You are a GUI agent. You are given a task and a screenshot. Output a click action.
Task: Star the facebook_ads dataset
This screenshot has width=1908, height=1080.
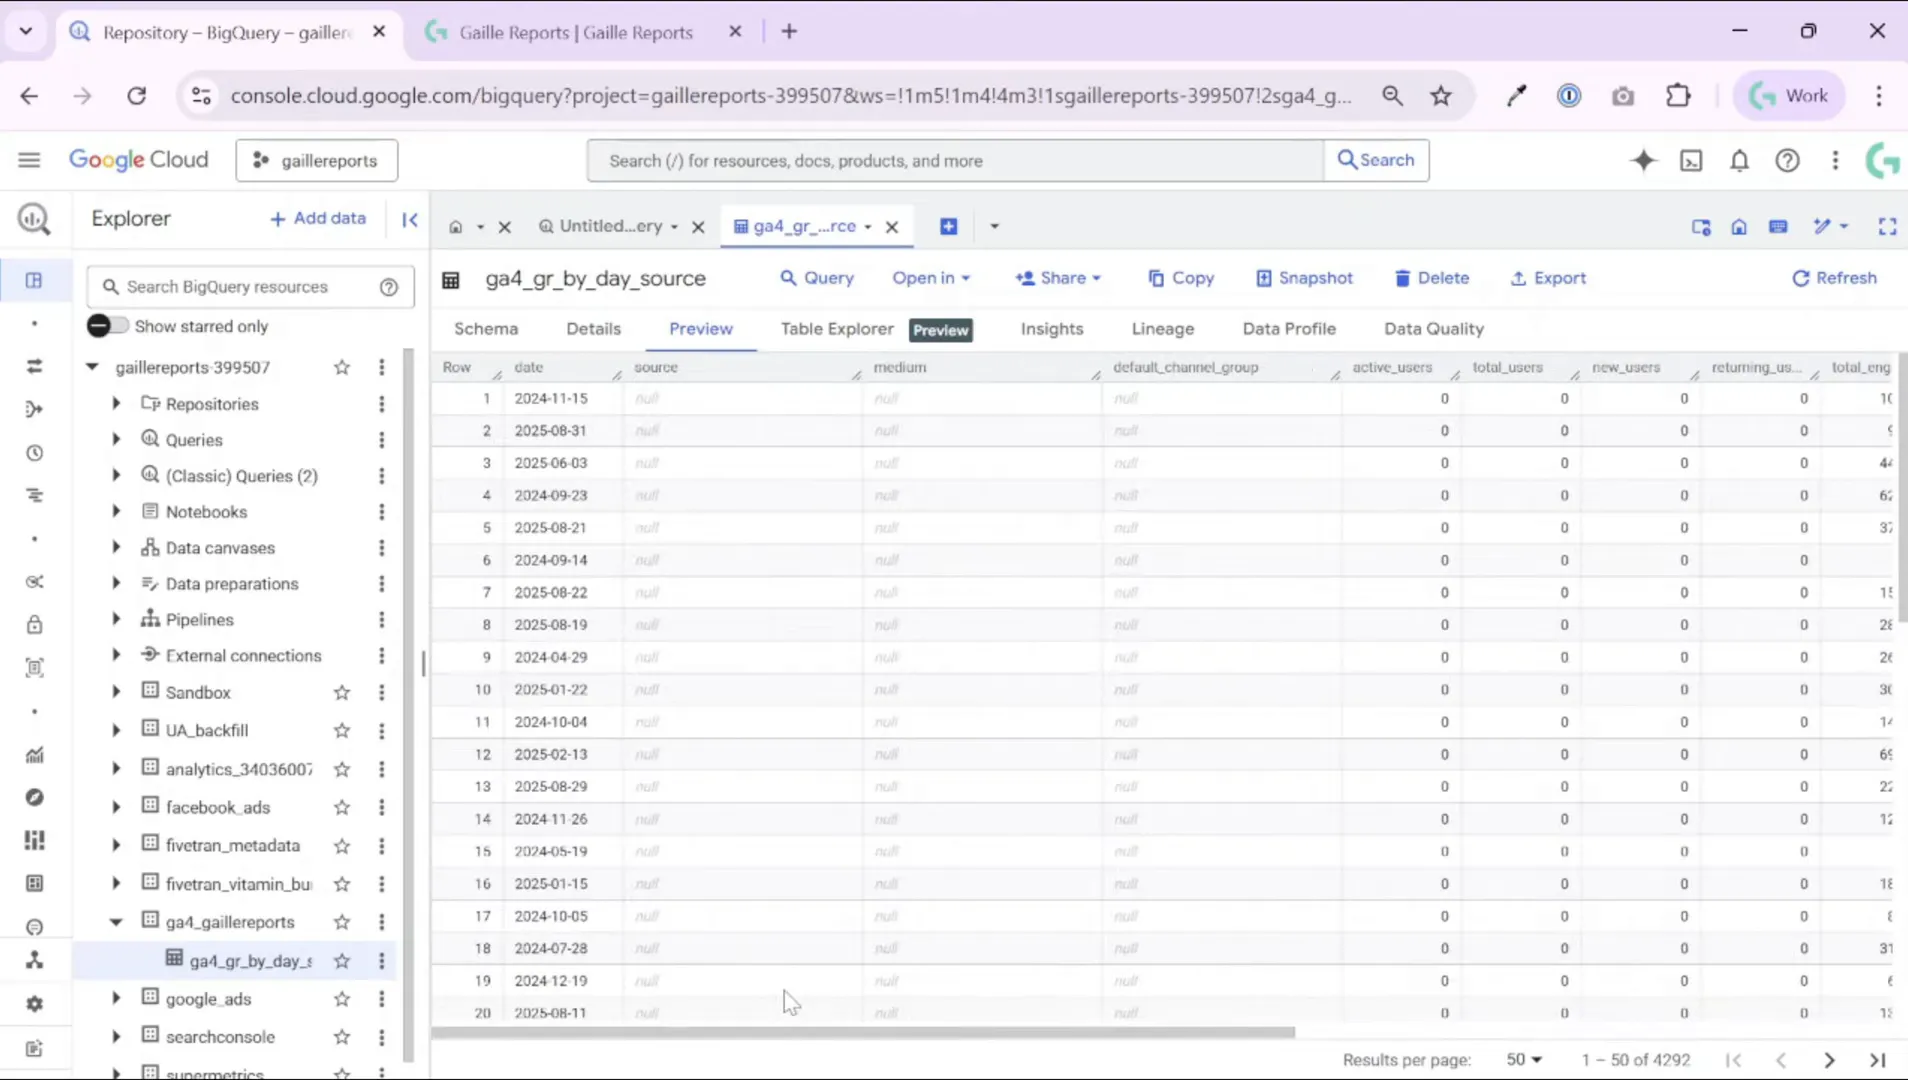[x=341, y=807]
